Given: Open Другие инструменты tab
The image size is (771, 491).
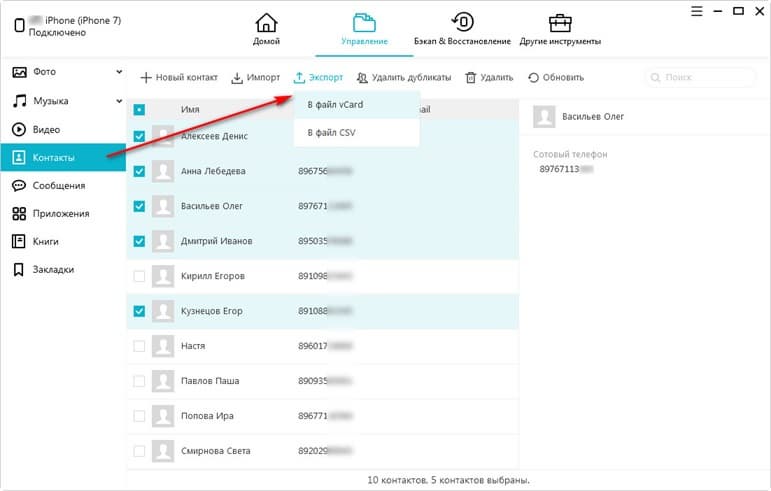Looking at the screenshot, I should [560, 29].
